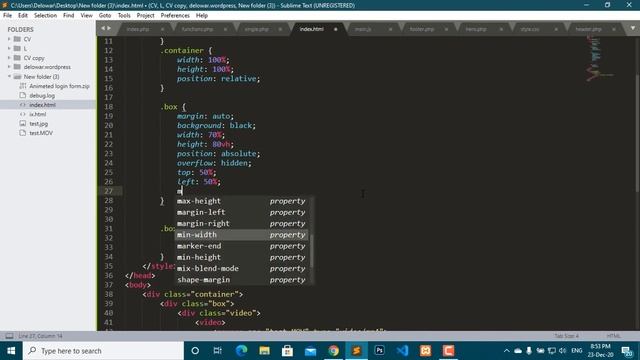Open the Windows Start menu
640x360 pixels.
(11, 351)
